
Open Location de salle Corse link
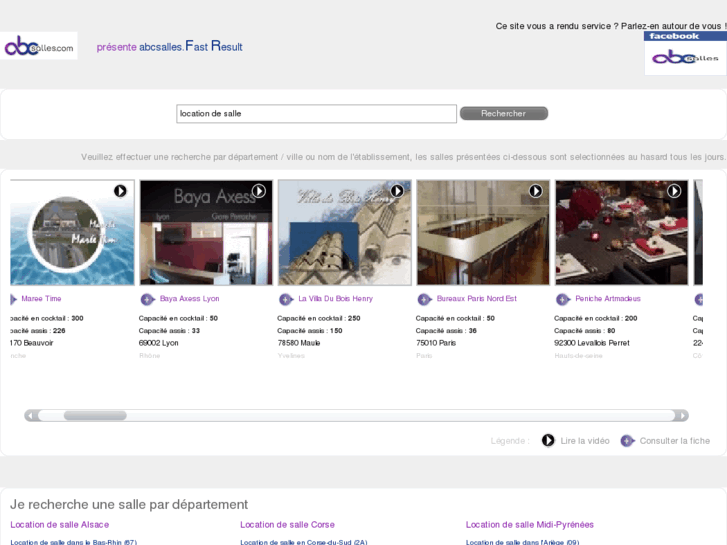point(287,525)
